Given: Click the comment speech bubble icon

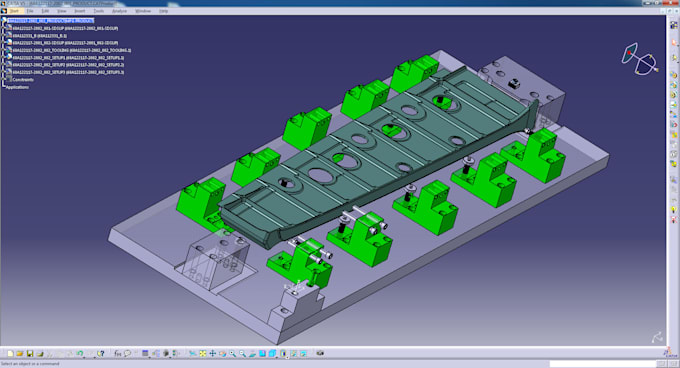Looking at the screenshot, I should pos(128,354).
